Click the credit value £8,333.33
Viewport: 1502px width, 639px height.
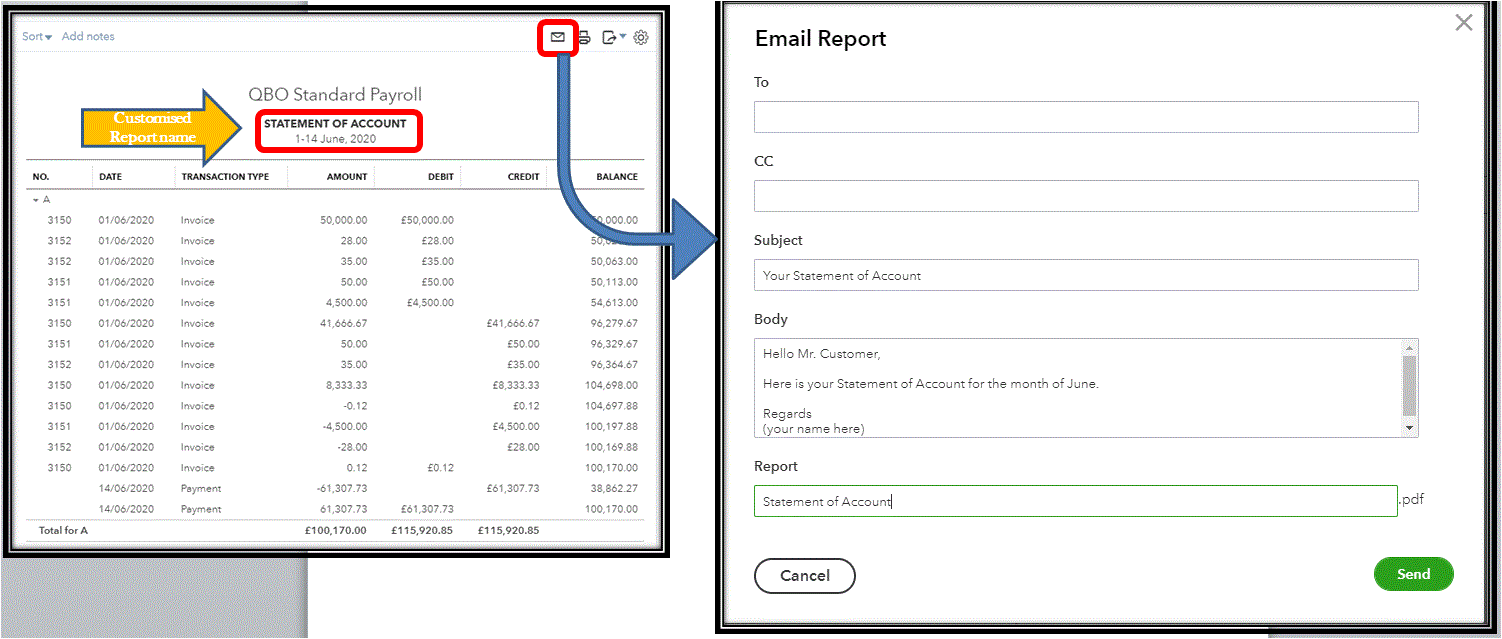point(516,386)
